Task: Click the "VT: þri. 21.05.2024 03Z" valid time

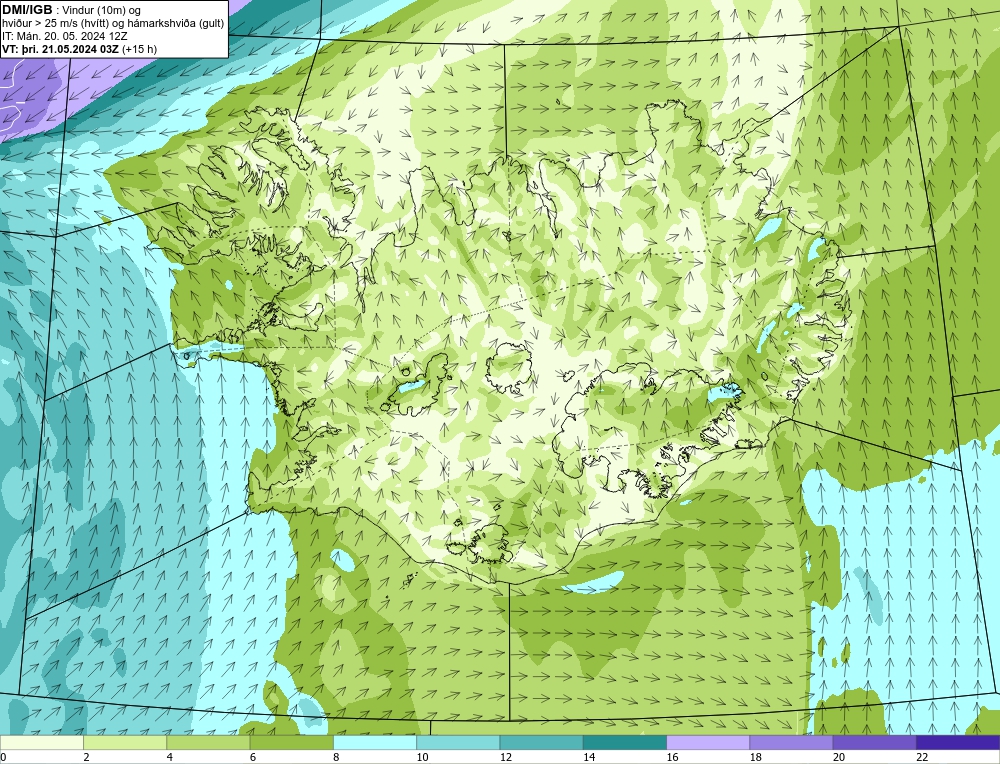Action: [60, 48]
